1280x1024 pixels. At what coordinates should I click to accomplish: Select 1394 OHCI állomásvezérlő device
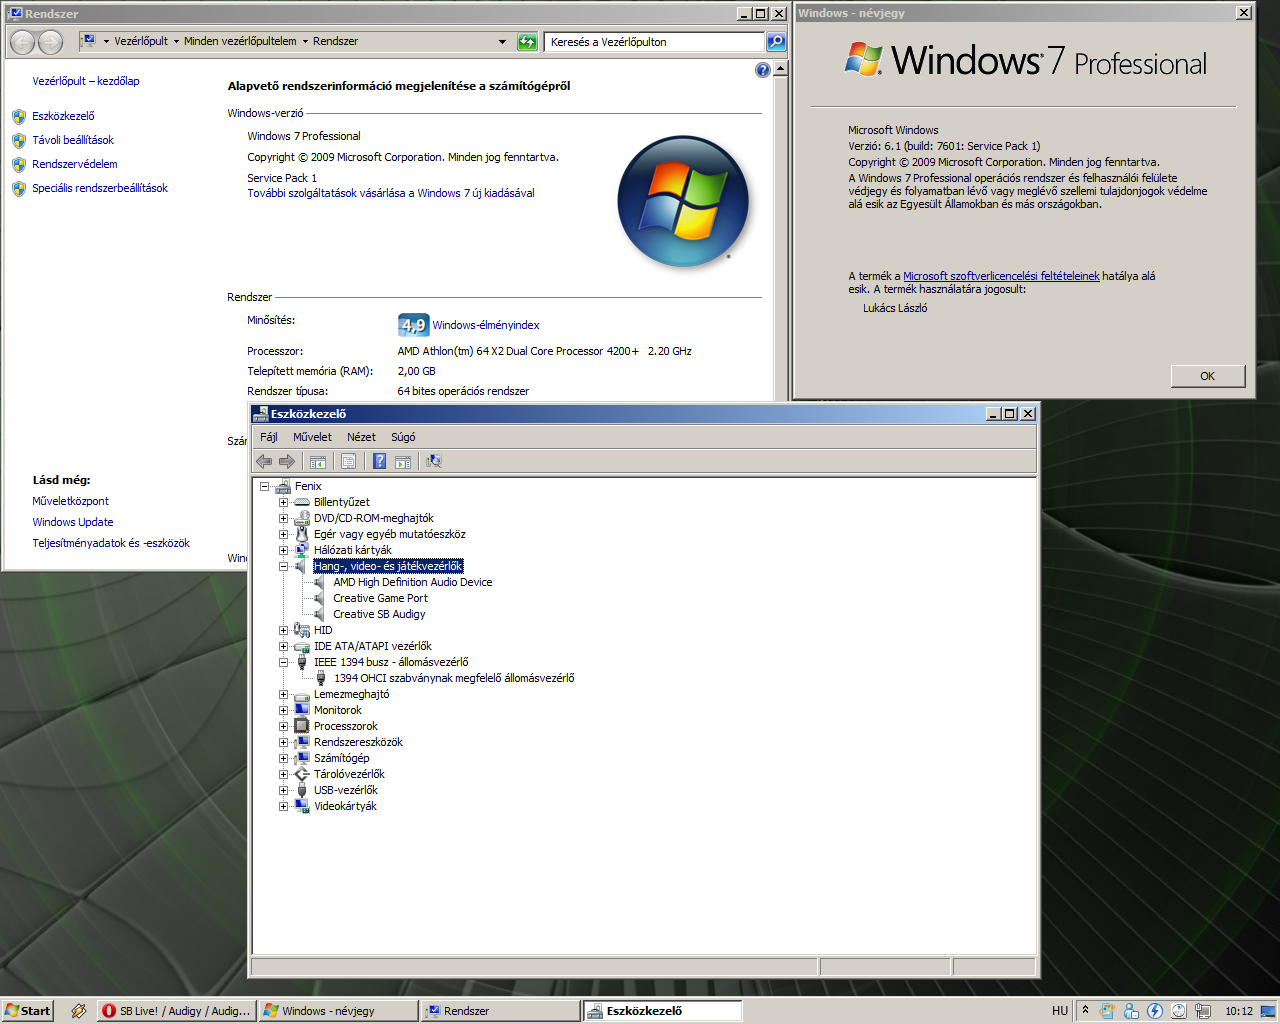(x=454, y=678)
